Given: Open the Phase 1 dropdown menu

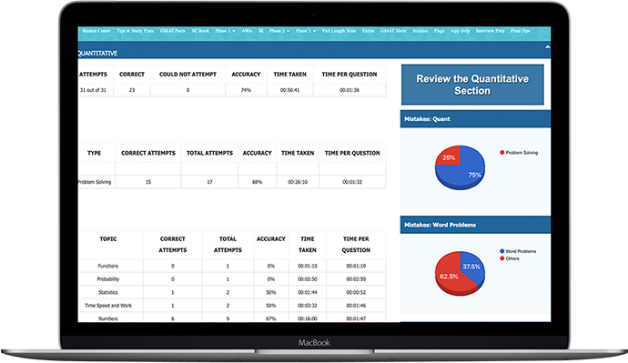Looking at the screenshot, I should click(x=225, y=31).
